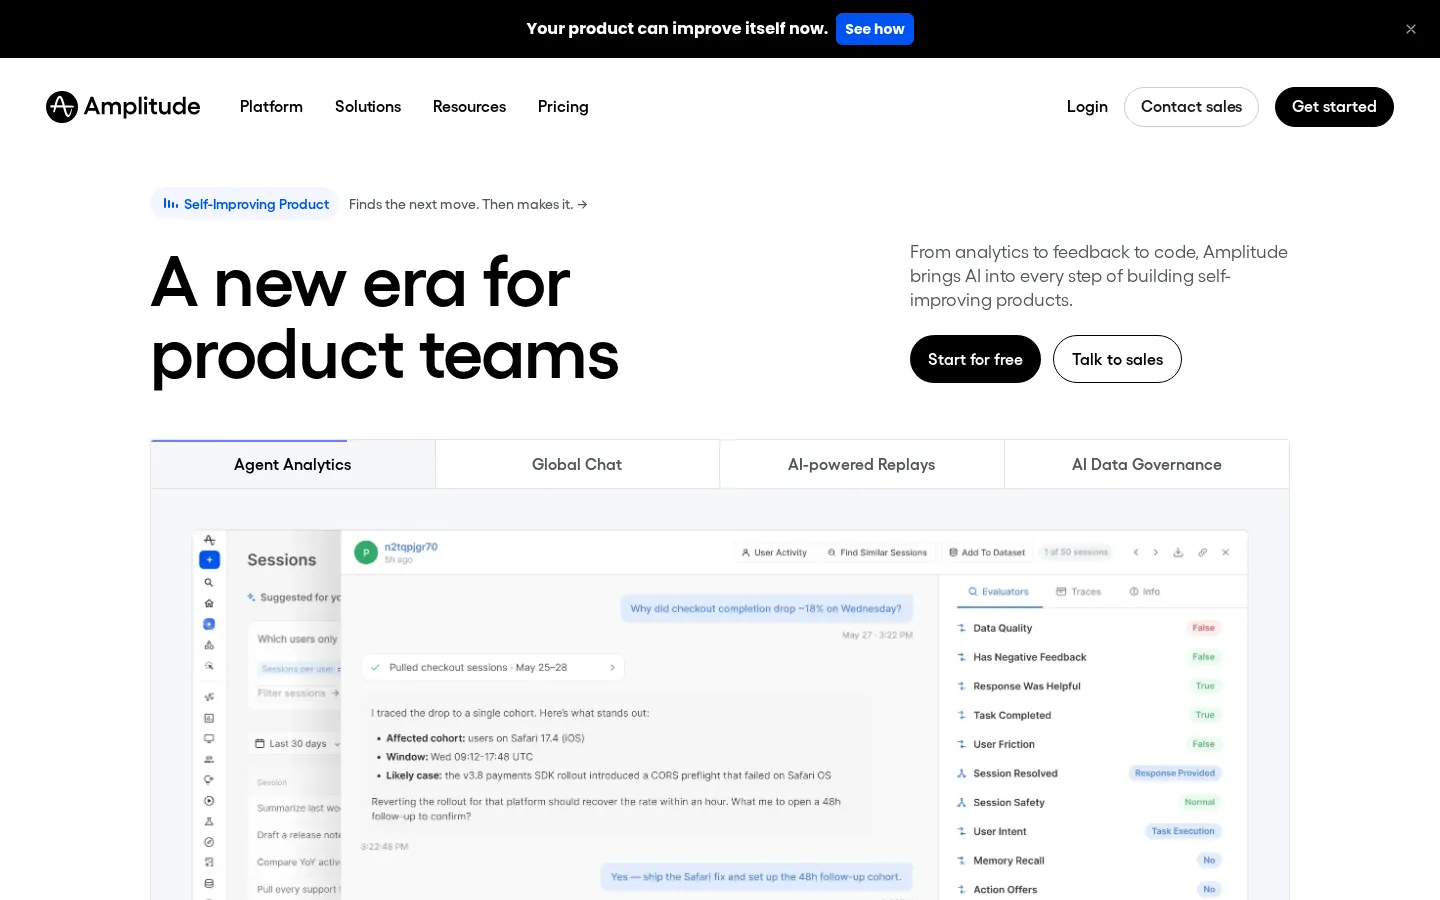Click the User Activity button

(x=774, y=552)
